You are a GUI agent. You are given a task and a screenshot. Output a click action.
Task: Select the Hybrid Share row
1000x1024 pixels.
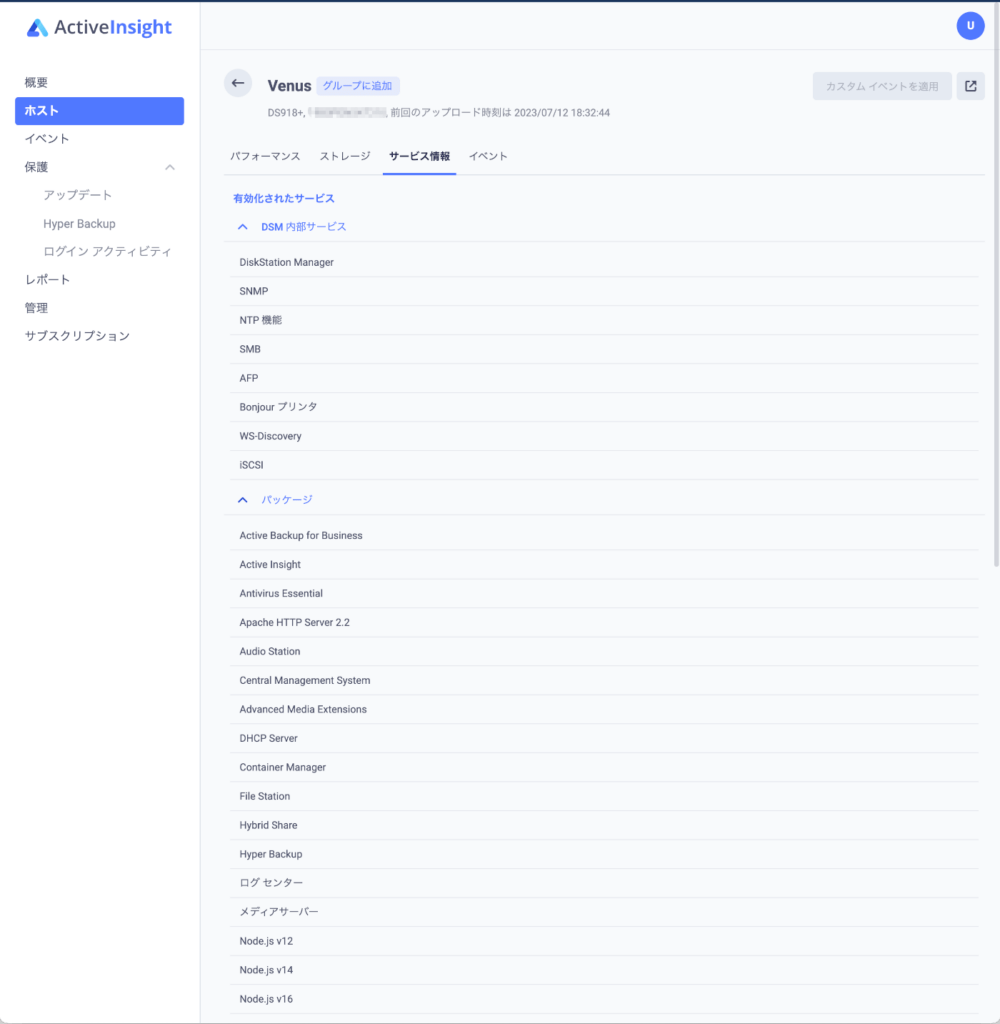click(x=604, y=825)
